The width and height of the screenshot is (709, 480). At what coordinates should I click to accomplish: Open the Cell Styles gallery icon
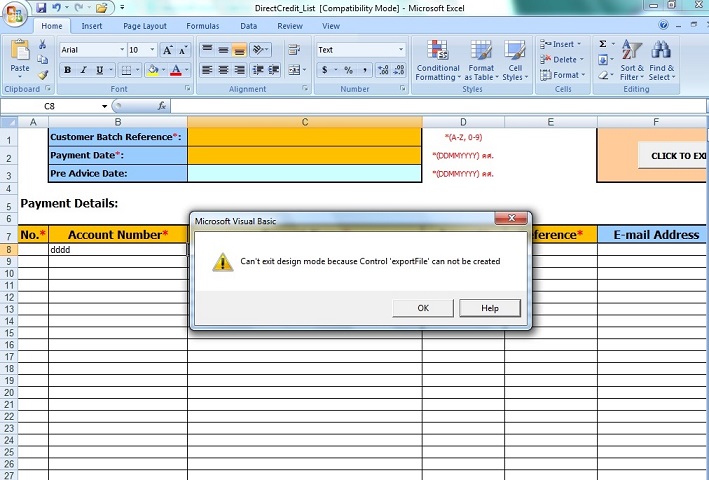[x=514, y=51]
